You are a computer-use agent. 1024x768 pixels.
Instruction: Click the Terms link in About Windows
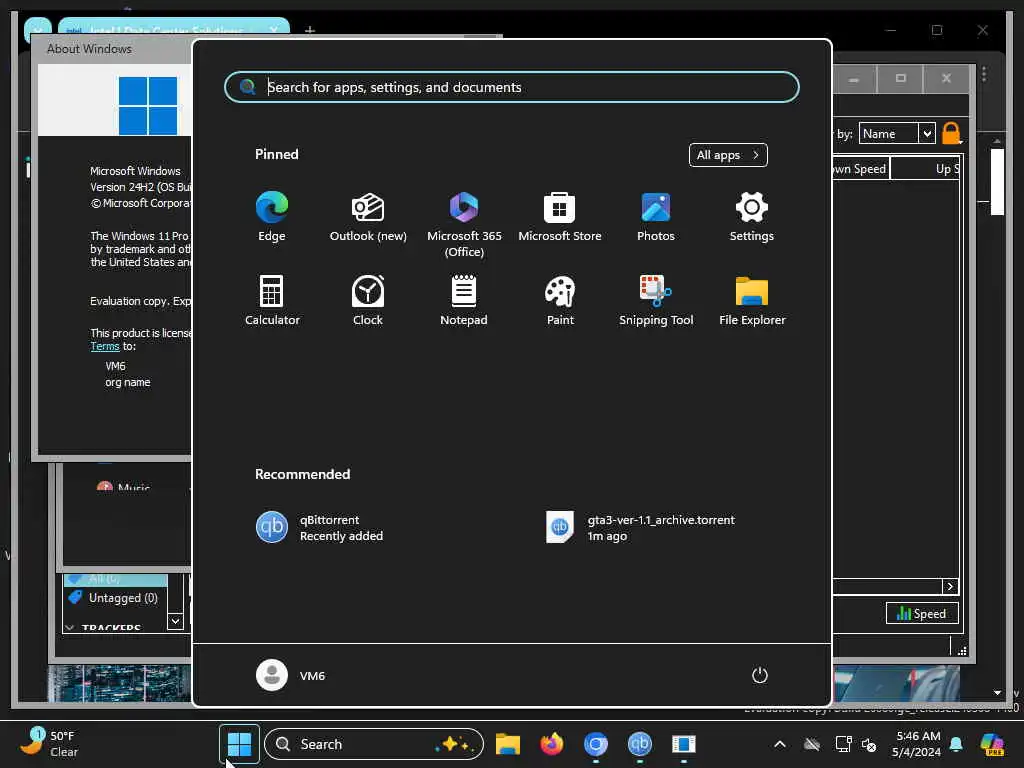point(104,346)
